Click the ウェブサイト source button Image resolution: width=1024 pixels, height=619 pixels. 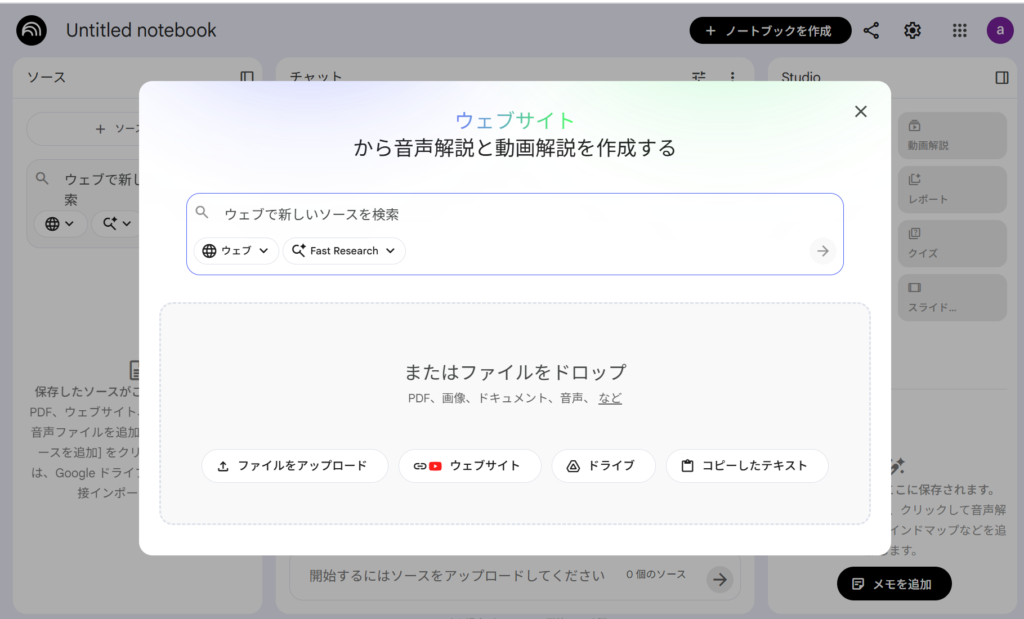click(x=470, y=466)
